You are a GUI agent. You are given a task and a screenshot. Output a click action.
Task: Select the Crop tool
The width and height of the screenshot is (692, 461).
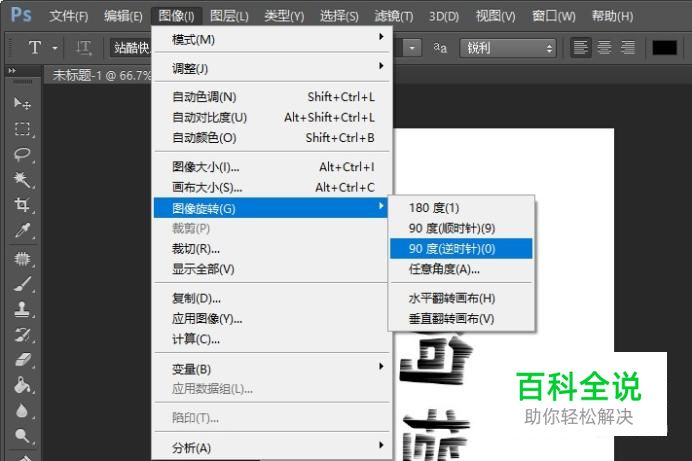22,205
